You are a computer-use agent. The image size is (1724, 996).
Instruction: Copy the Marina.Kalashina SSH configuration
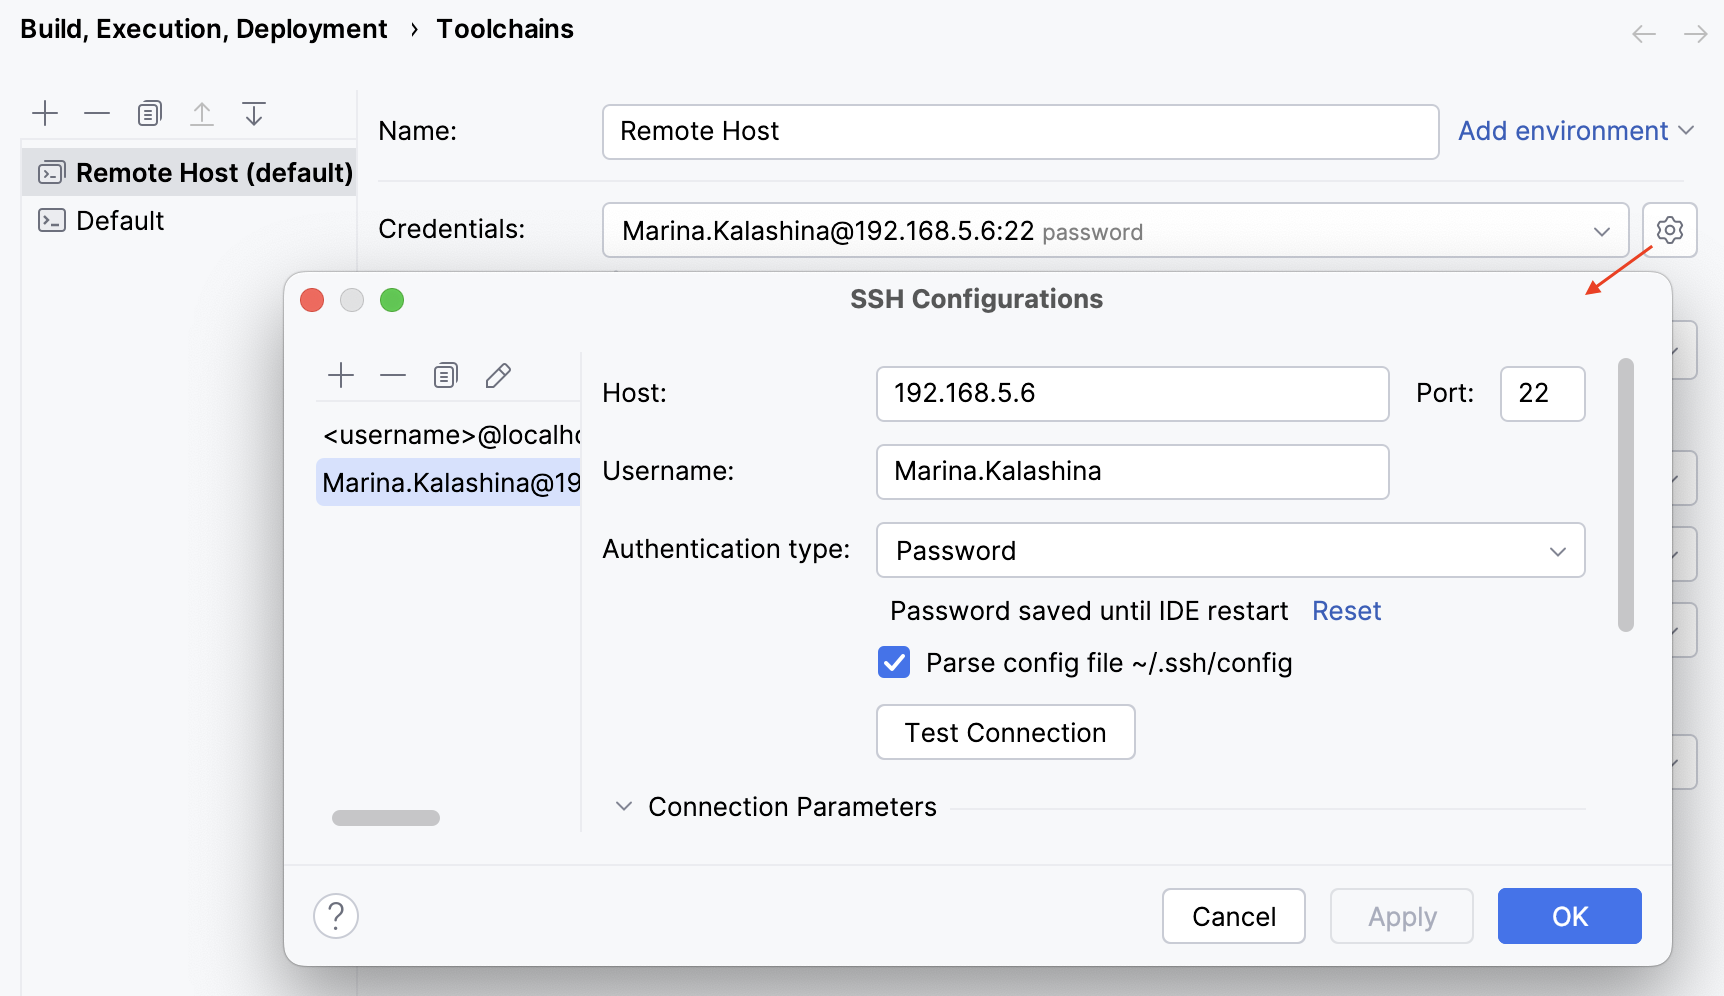[445, 375]
